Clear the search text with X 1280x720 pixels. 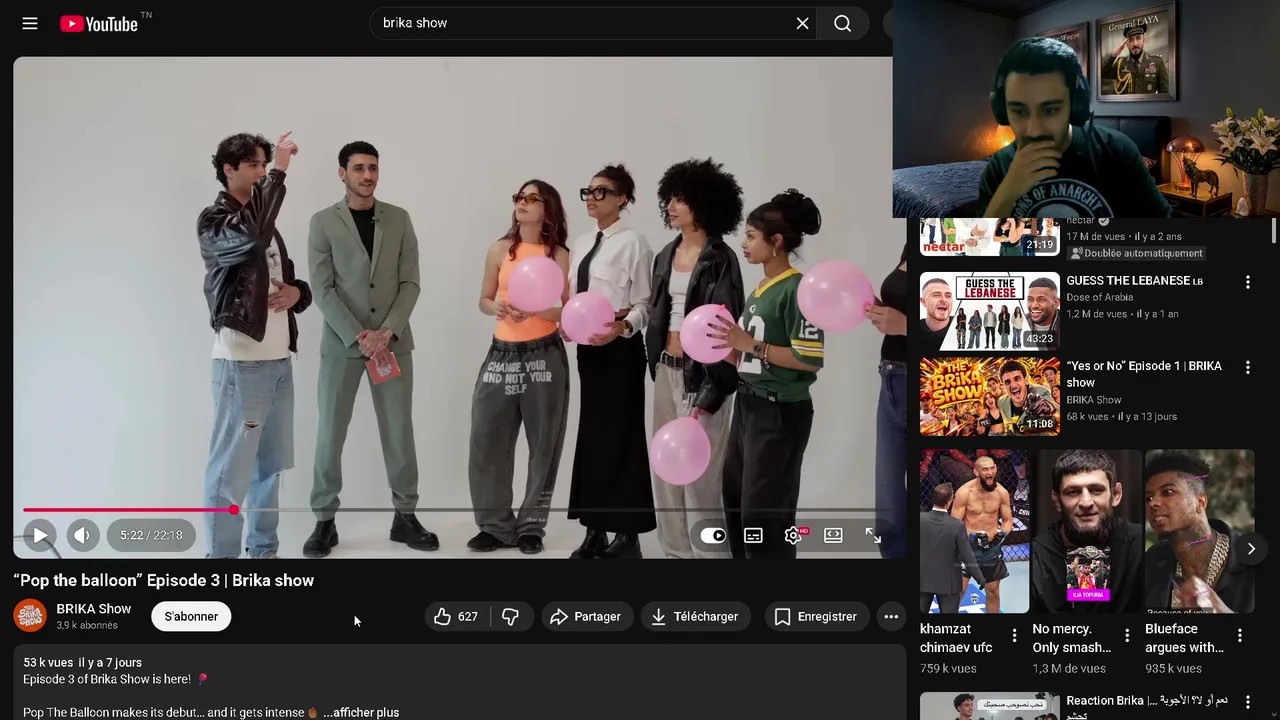pos(802,23)
